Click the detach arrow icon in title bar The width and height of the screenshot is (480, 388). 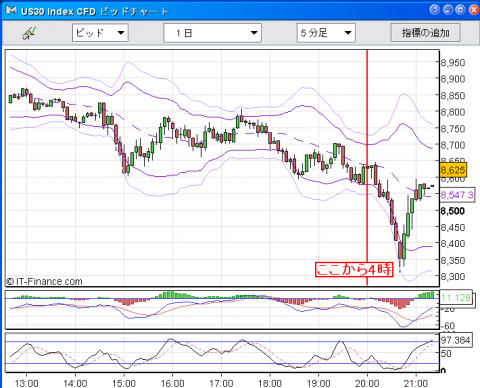tap(435, 10)
